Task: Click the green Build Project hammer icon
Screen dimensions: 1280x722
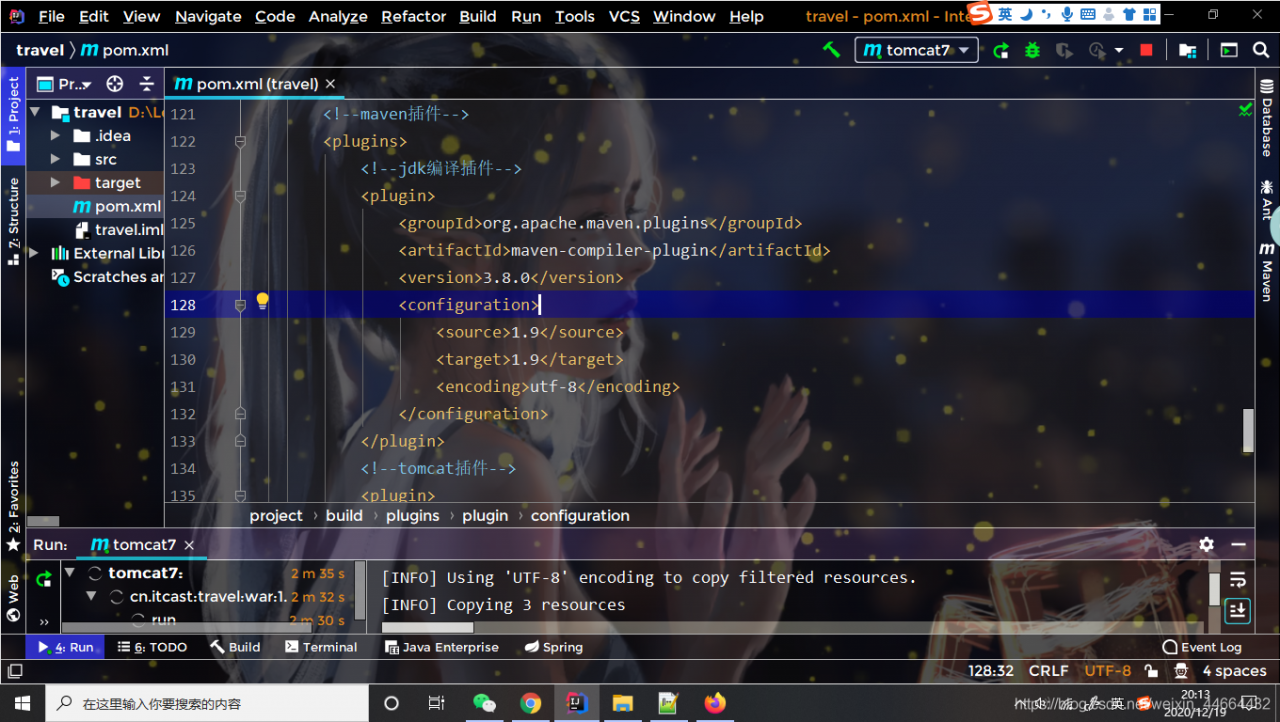Action: click(831, 49)
